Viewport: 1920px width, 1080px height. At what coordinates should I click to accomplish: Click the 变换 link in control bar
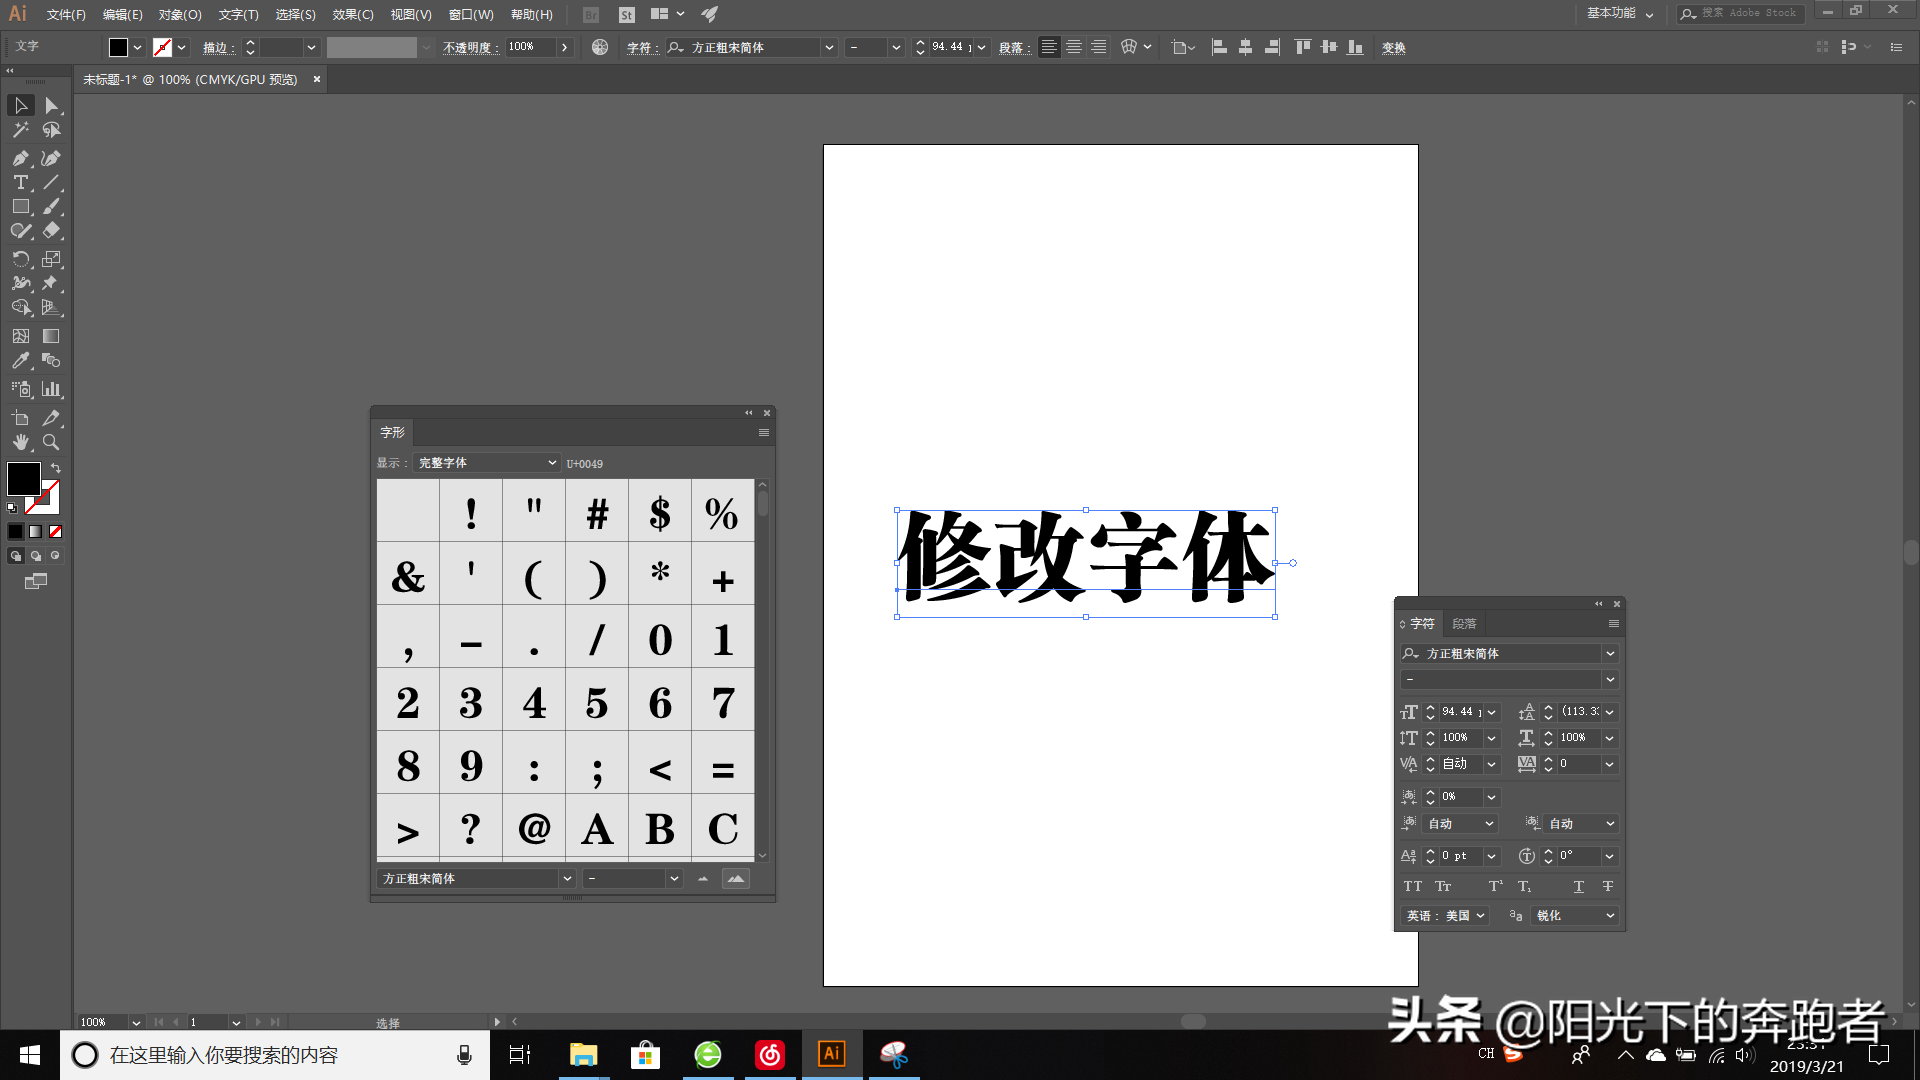point(1393,47)
